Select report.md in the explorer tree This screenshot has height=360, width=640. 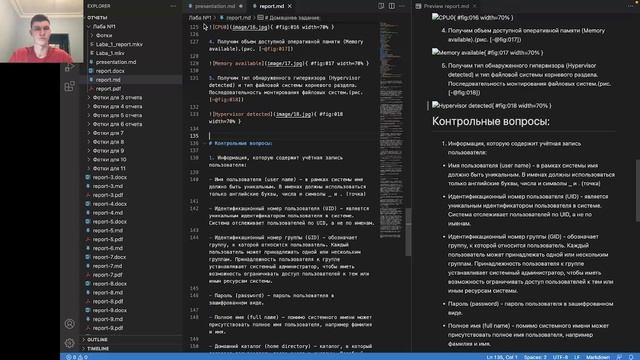tap(108, 80)
